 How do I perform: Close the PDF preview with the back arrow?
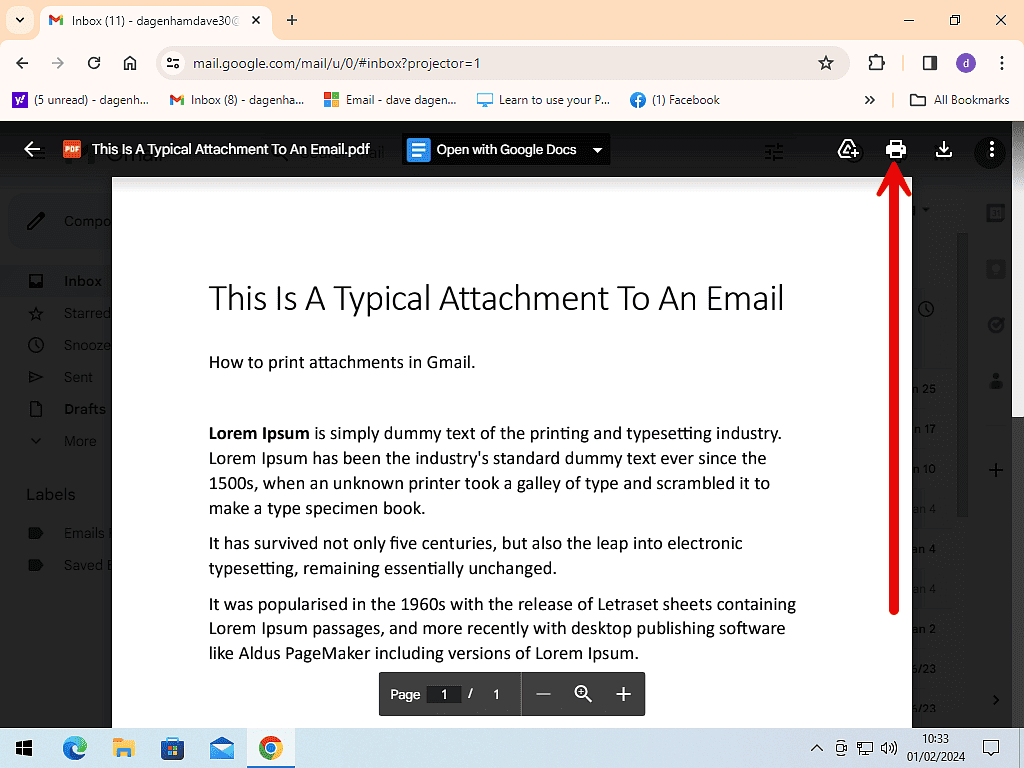(x=30, y=149)
